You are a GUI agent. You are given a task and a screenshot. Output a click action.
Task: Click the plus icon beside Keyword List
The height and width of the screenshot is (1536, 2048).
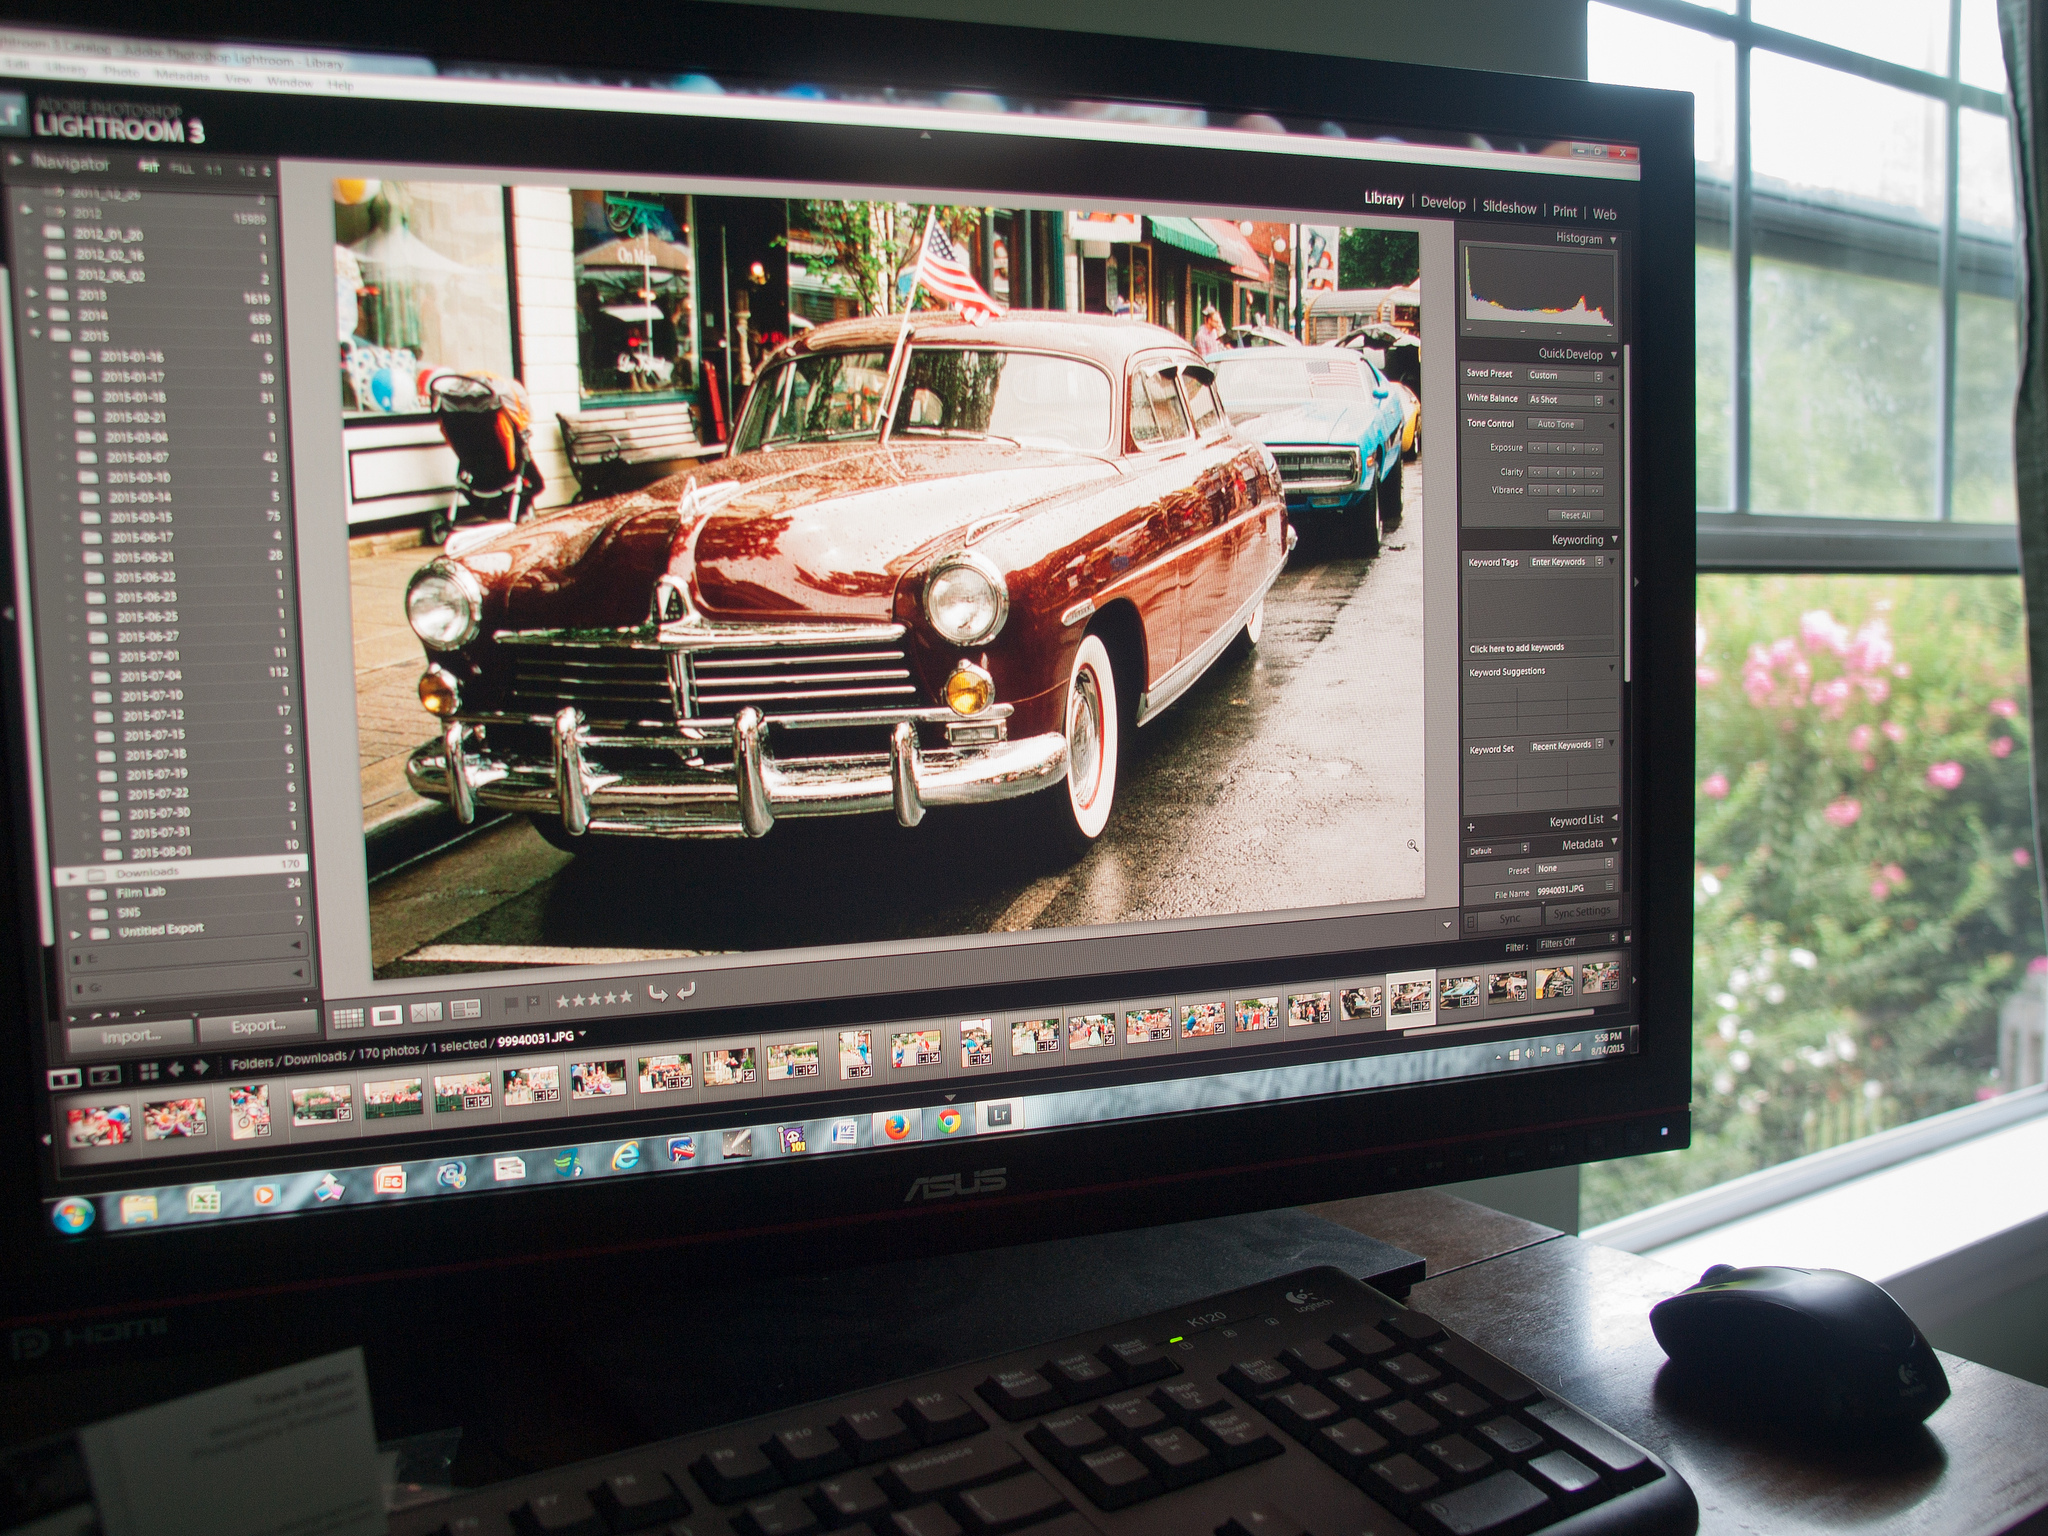click(1471, 827)
